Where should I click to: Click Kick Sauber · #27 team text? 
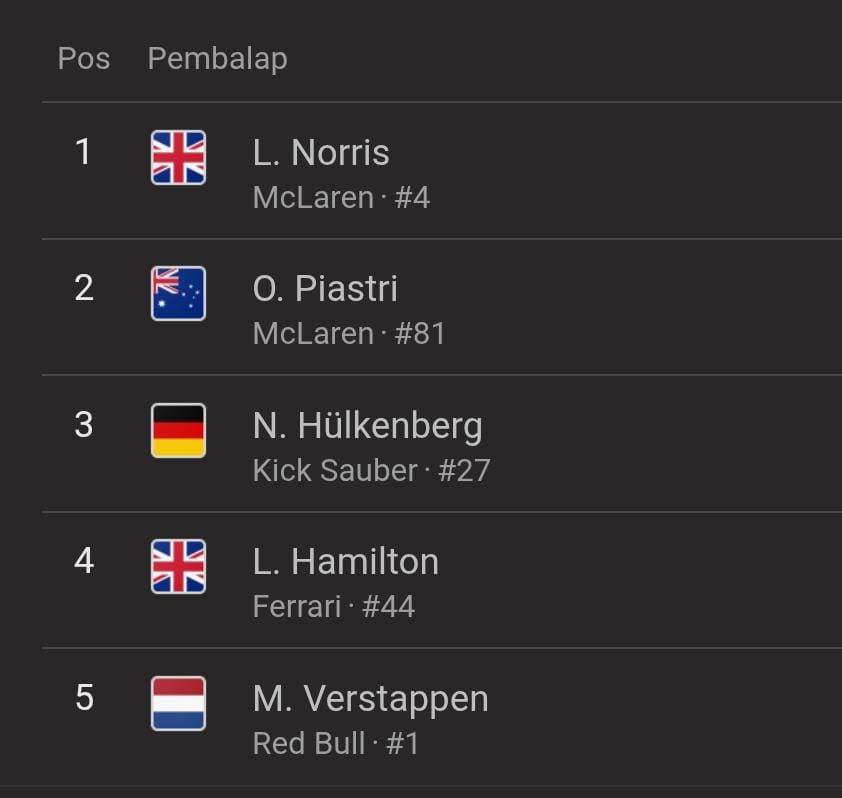pyautogui.click(x=372, y=470)
